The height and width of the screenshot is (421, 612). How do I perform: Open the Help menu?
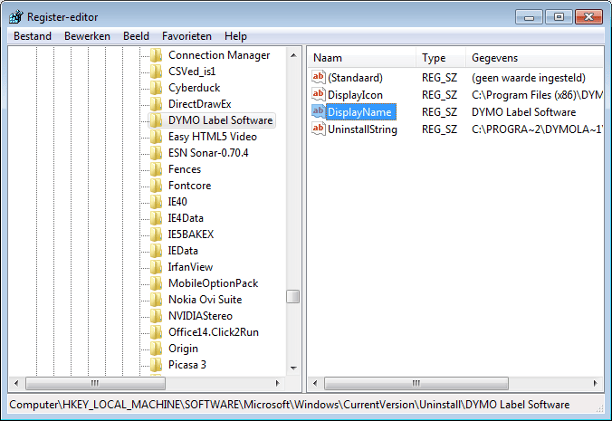(x=235, y=36)
